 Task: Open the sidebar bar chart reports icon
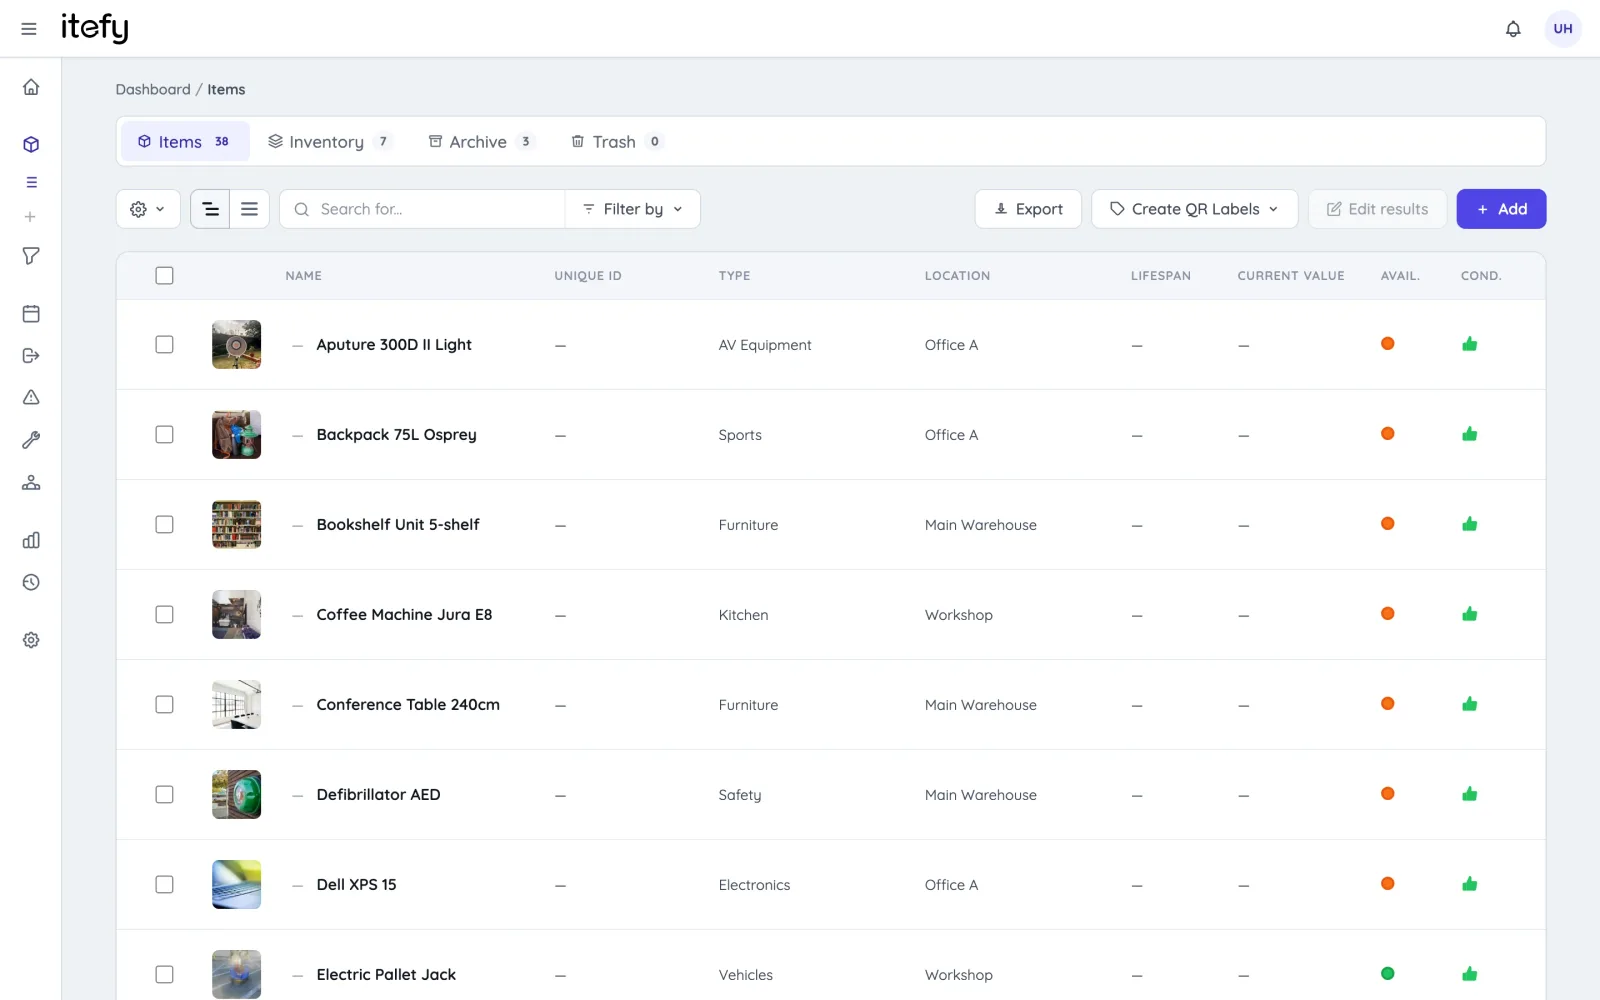[x=31, y=540]
